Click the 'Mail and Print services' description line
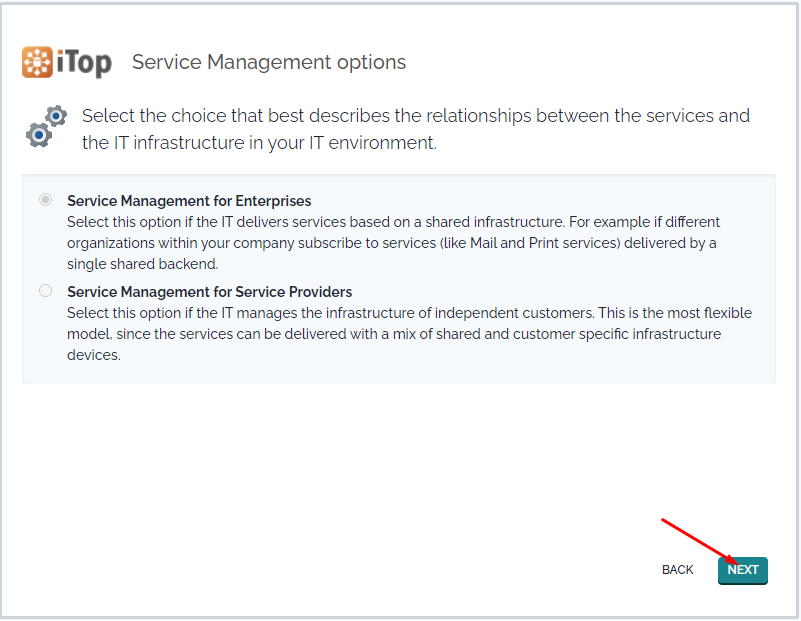This screenshot has width=801, height=621. (392, 243)
